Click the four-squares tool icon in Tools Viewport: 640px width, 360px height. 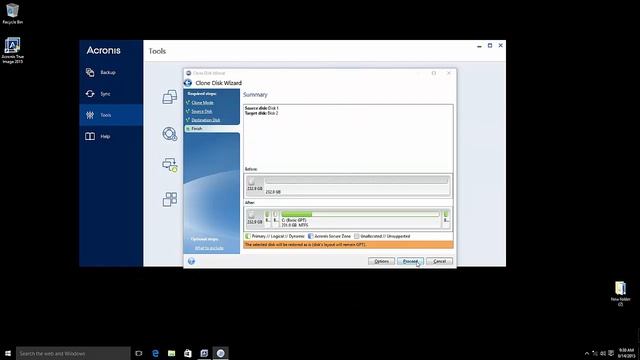(x=170, y=200)
